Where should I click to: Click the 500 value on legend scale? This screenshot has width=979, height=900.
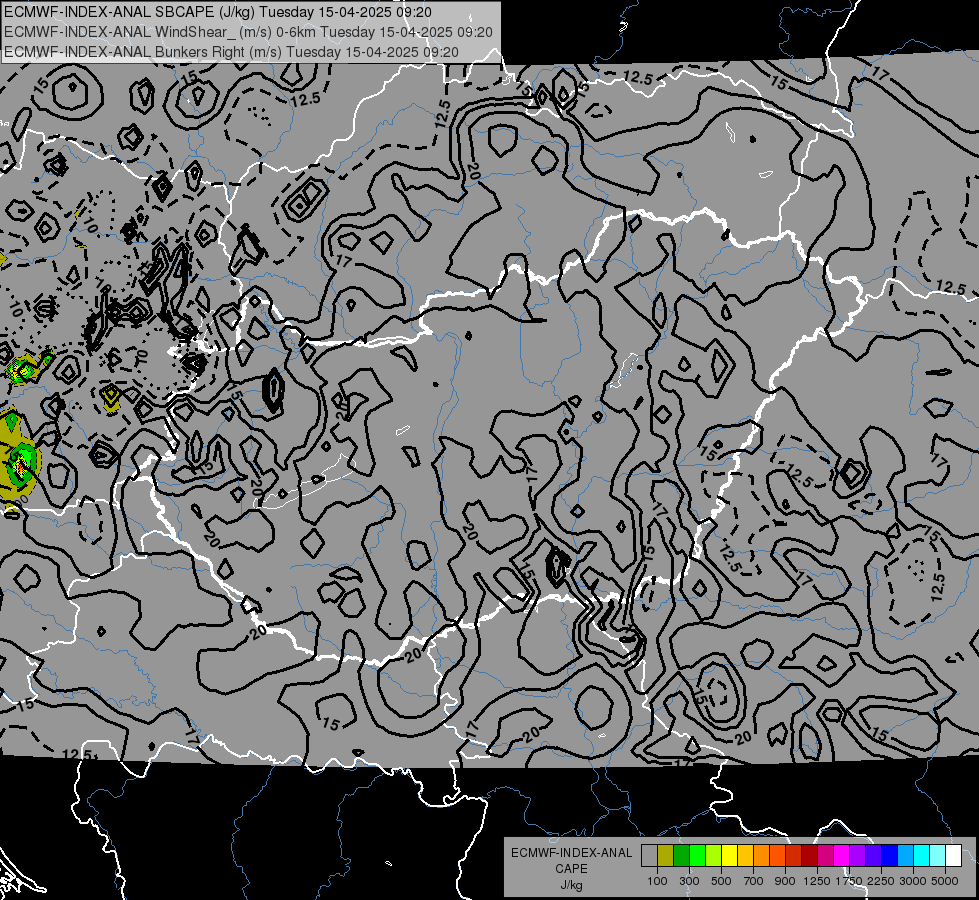721,881
